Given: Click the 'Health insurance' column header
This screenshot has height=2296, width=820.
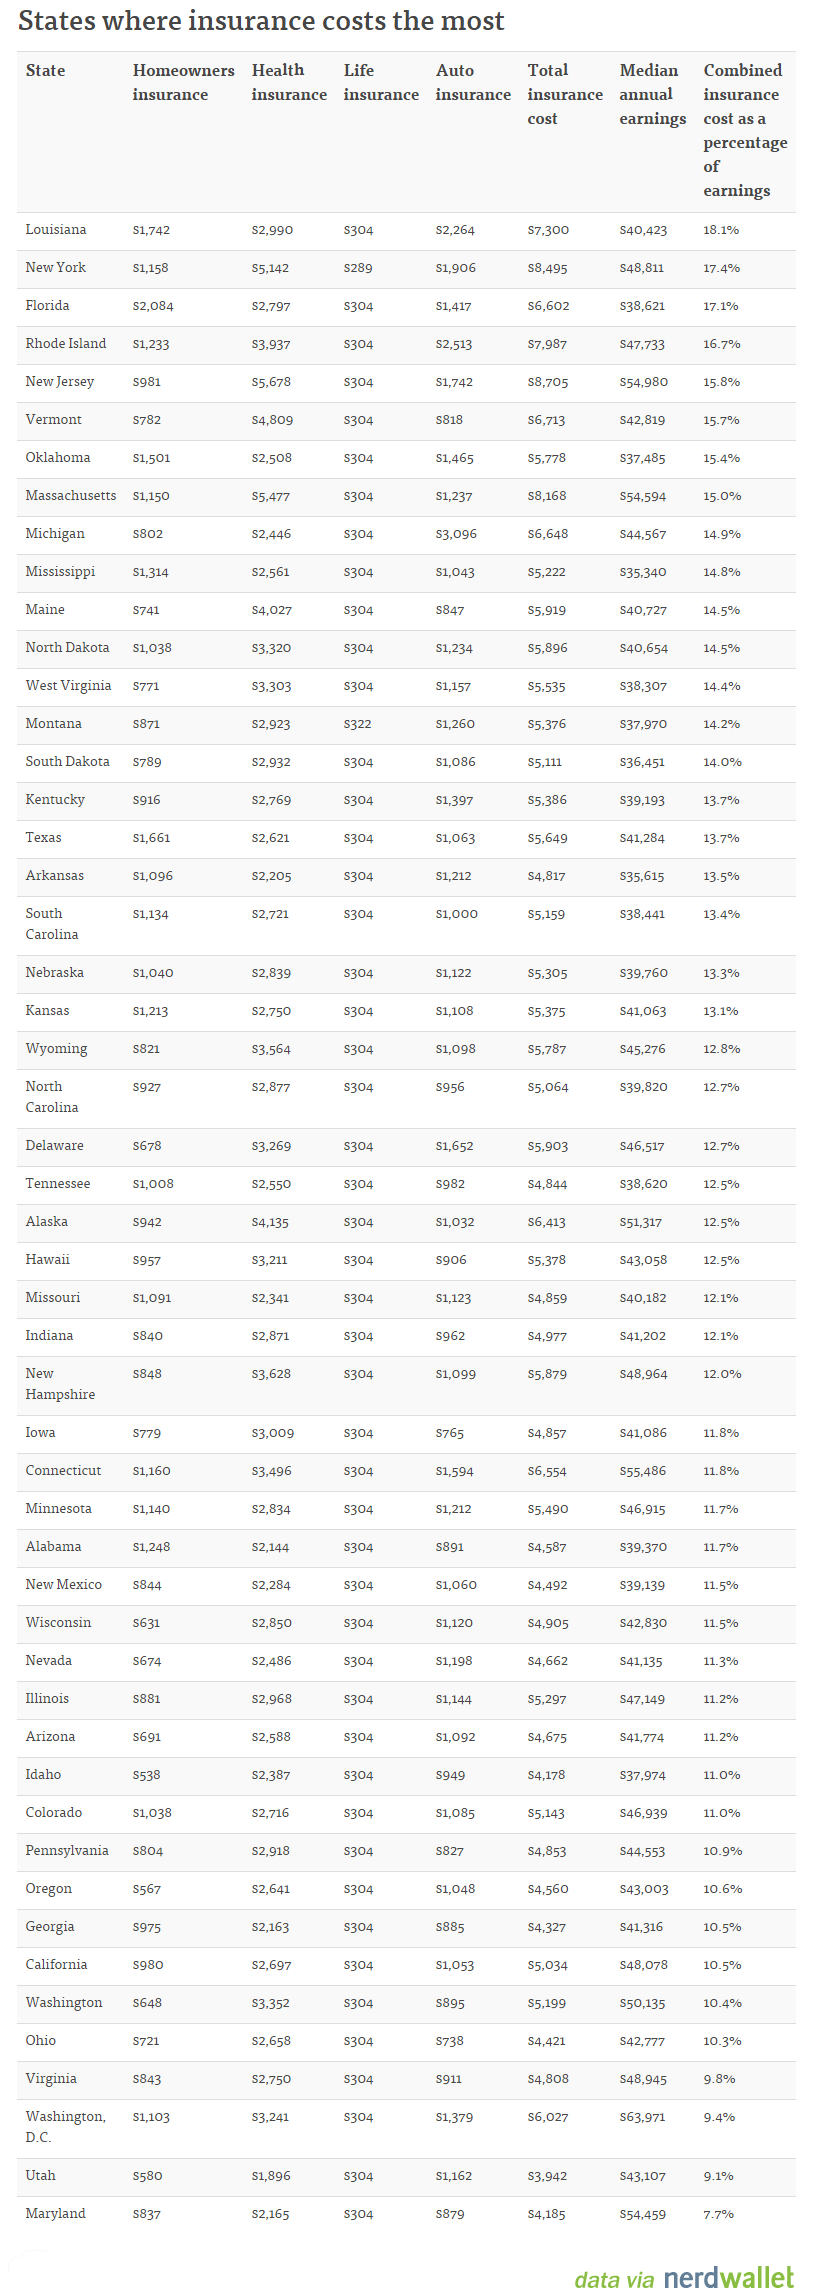Looking at the screenshot, I should pos(289,83).
